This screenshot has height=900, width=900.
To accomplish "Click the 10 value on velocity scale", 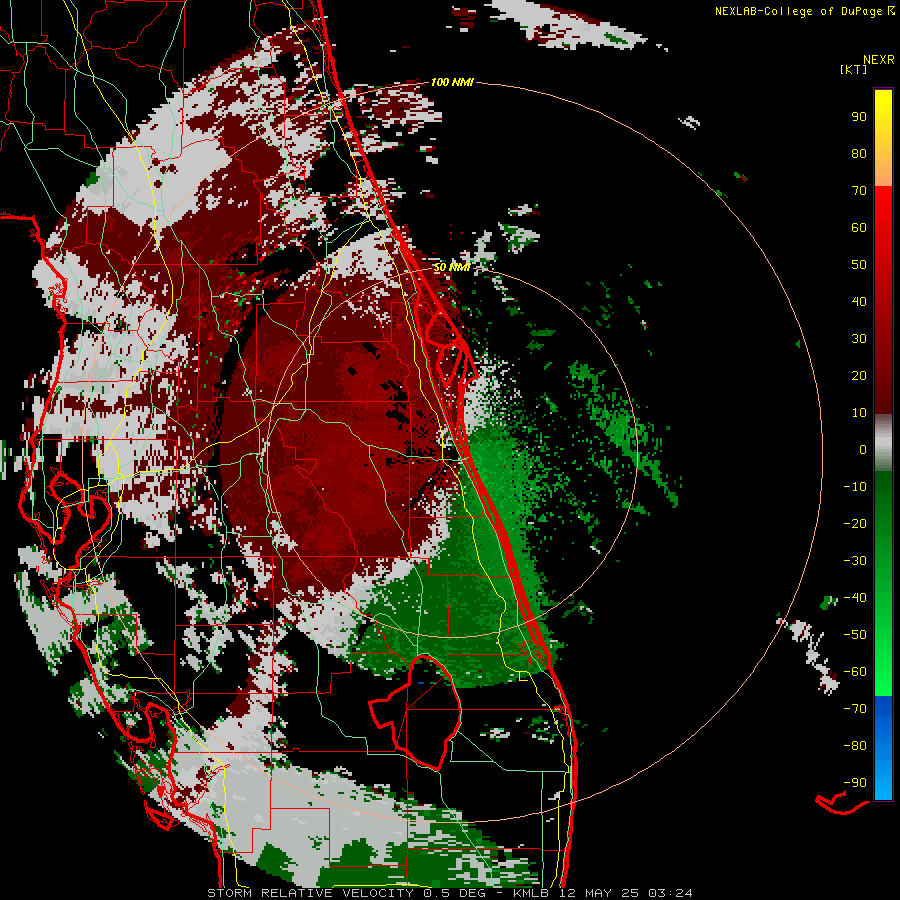I will 859,413.
